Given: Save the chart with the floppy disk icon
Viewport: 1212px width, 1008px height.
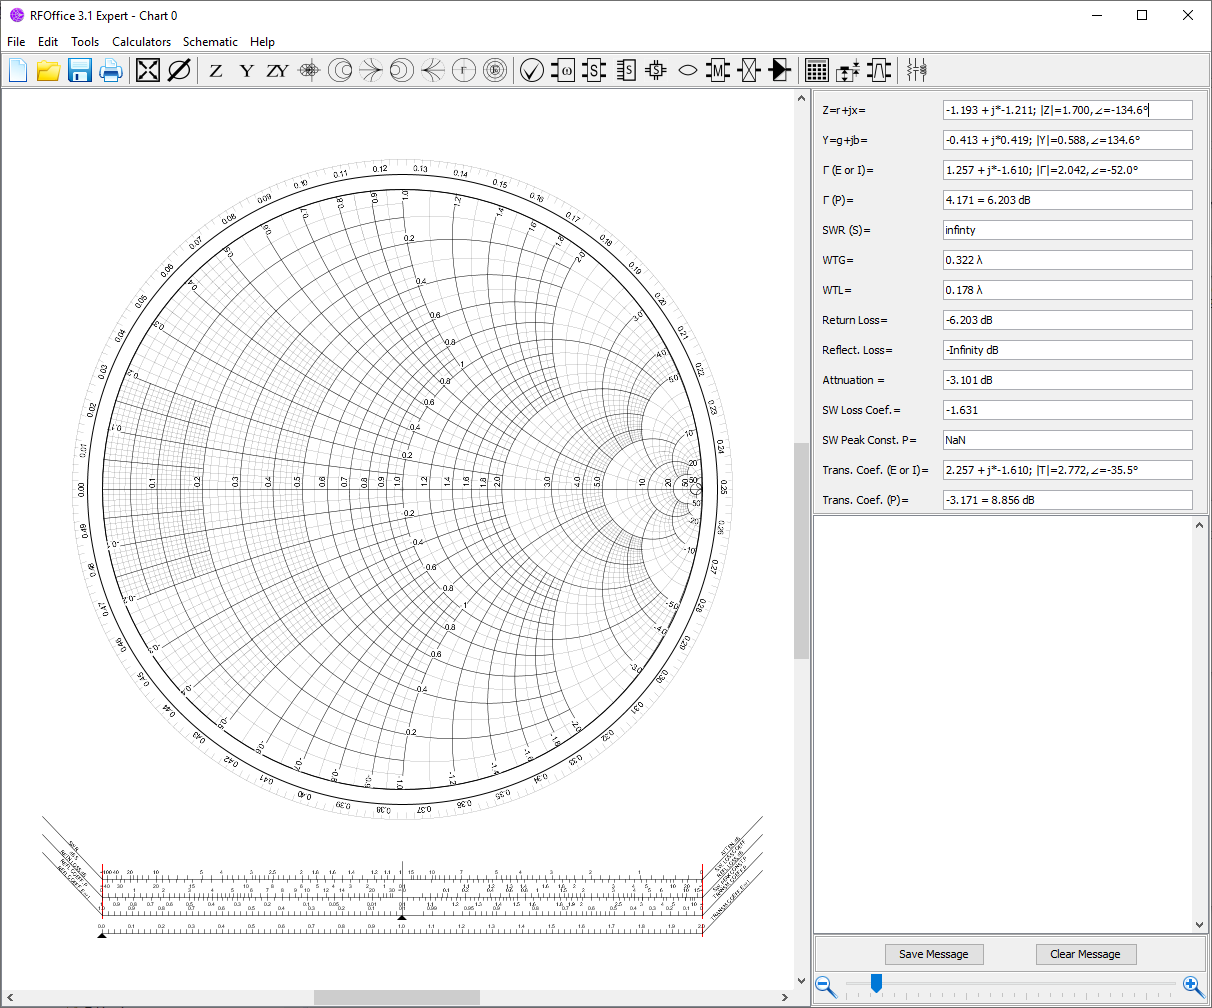Looking at the screenshot, I should (80, 70).
